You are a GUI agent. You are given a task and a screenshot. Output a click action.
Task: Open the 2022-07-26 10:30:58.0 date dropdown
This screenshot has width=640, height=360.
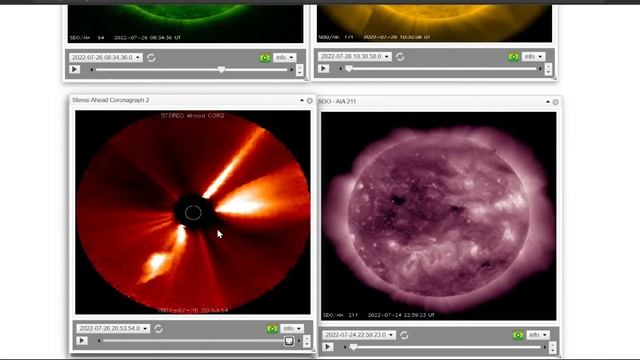coord(355,56)
